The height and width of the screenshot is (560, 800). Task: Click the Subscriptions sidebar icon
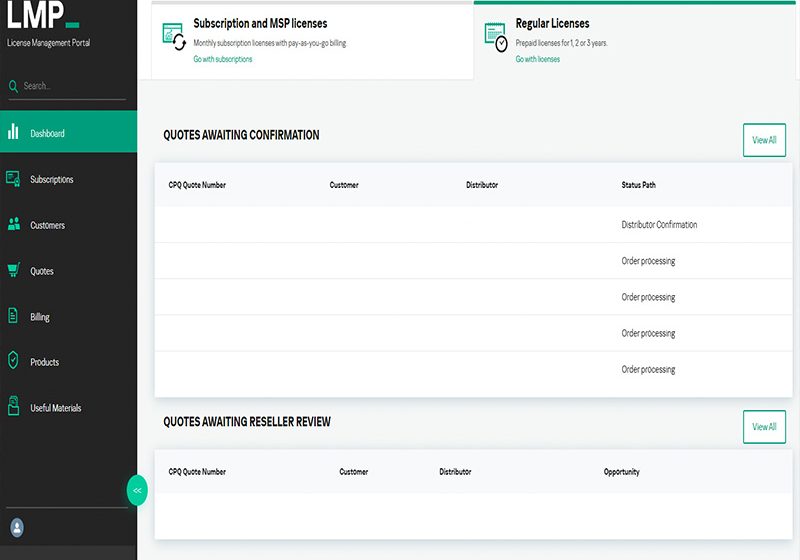click(13, 179)
